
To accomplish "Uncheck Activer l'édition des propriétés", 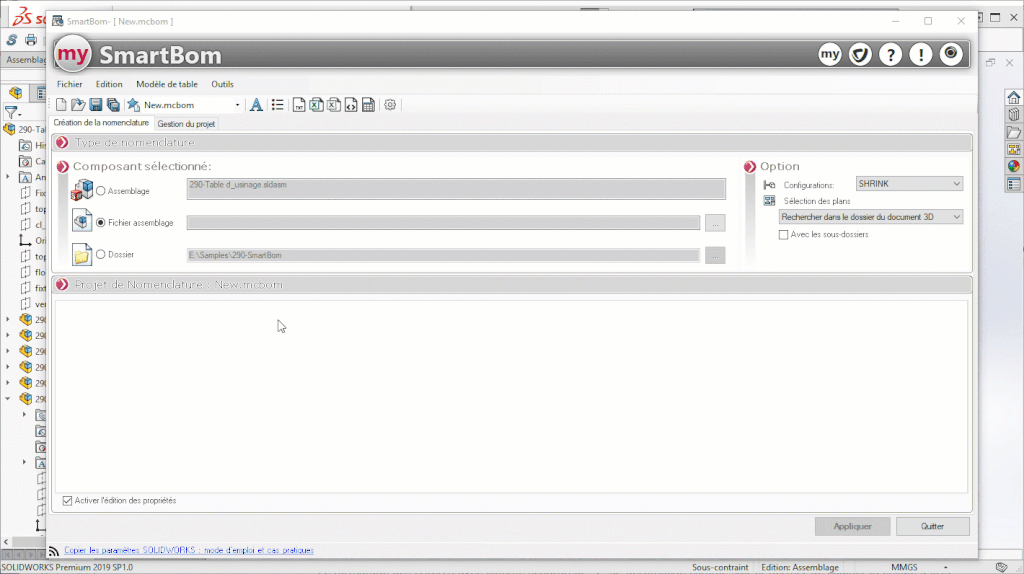I will pyautogui.click(x=67, y=501).
